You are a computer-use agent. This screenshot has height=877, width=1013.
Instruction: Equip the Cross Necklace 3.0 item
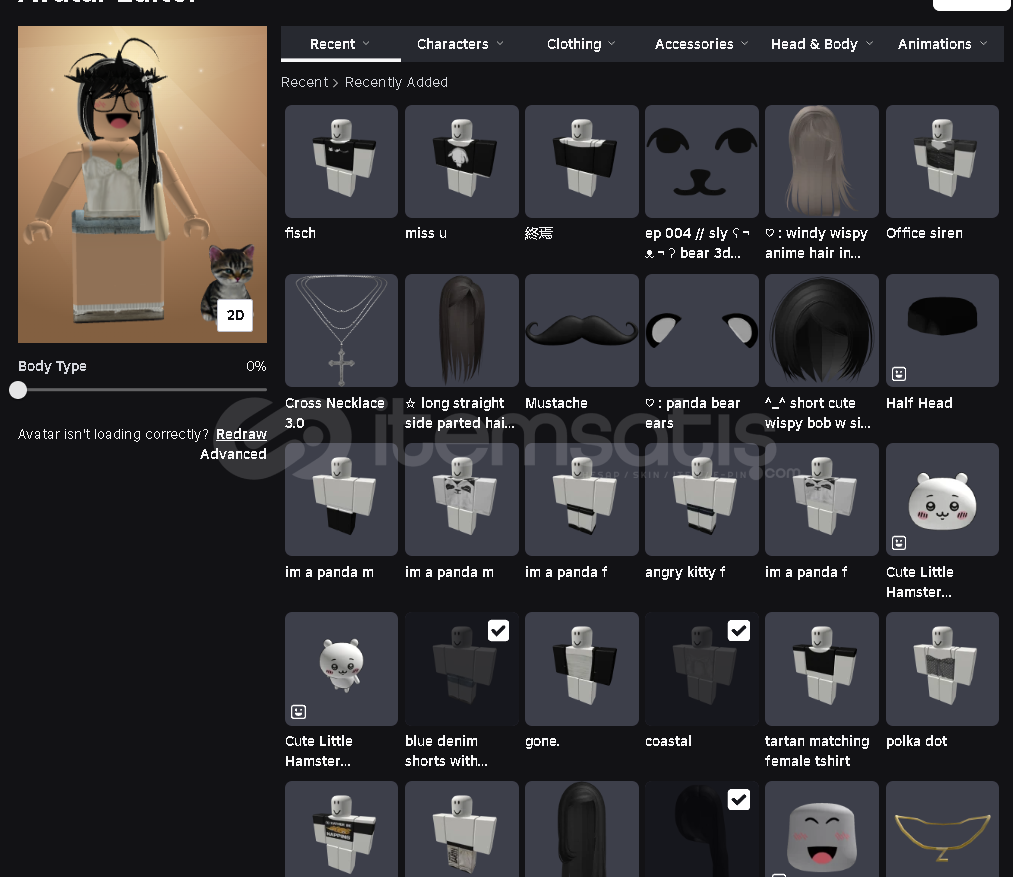tap(341, 331)
